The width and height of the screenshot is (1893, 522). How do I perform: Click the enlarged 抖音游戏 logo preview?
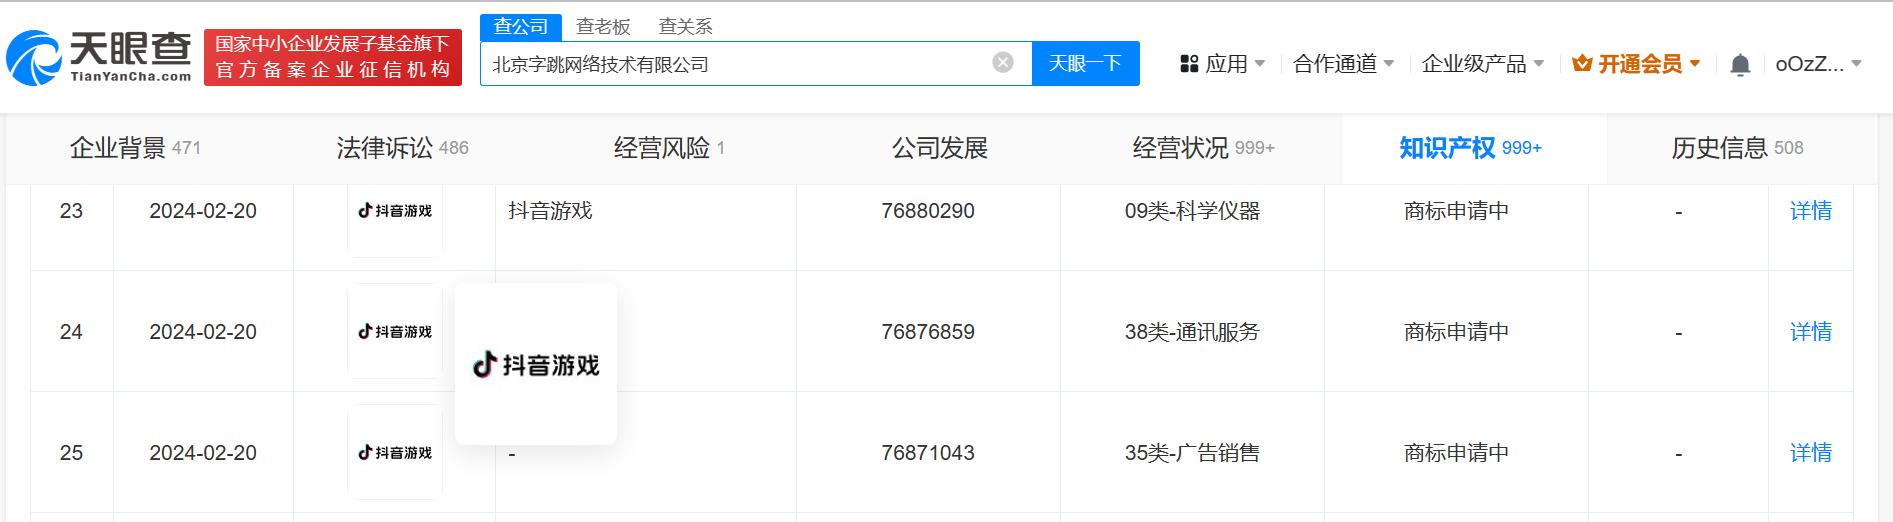[x=536, y=365]
